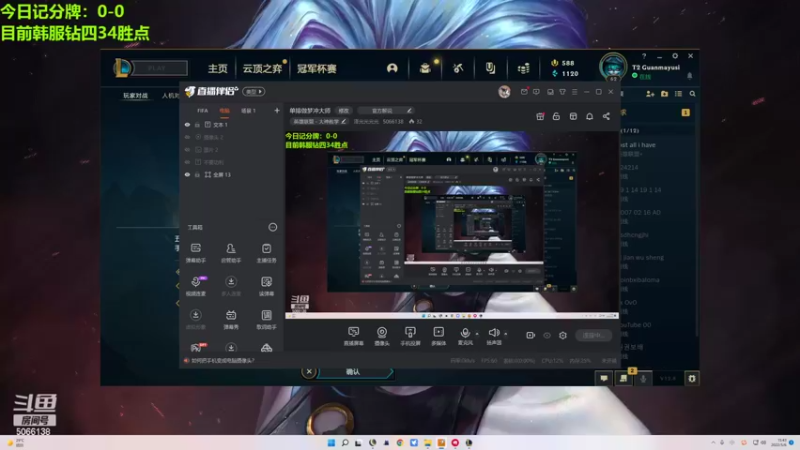
Task: Open 云顶之弈 tab in League client
Action: click(x=262, y=68)
